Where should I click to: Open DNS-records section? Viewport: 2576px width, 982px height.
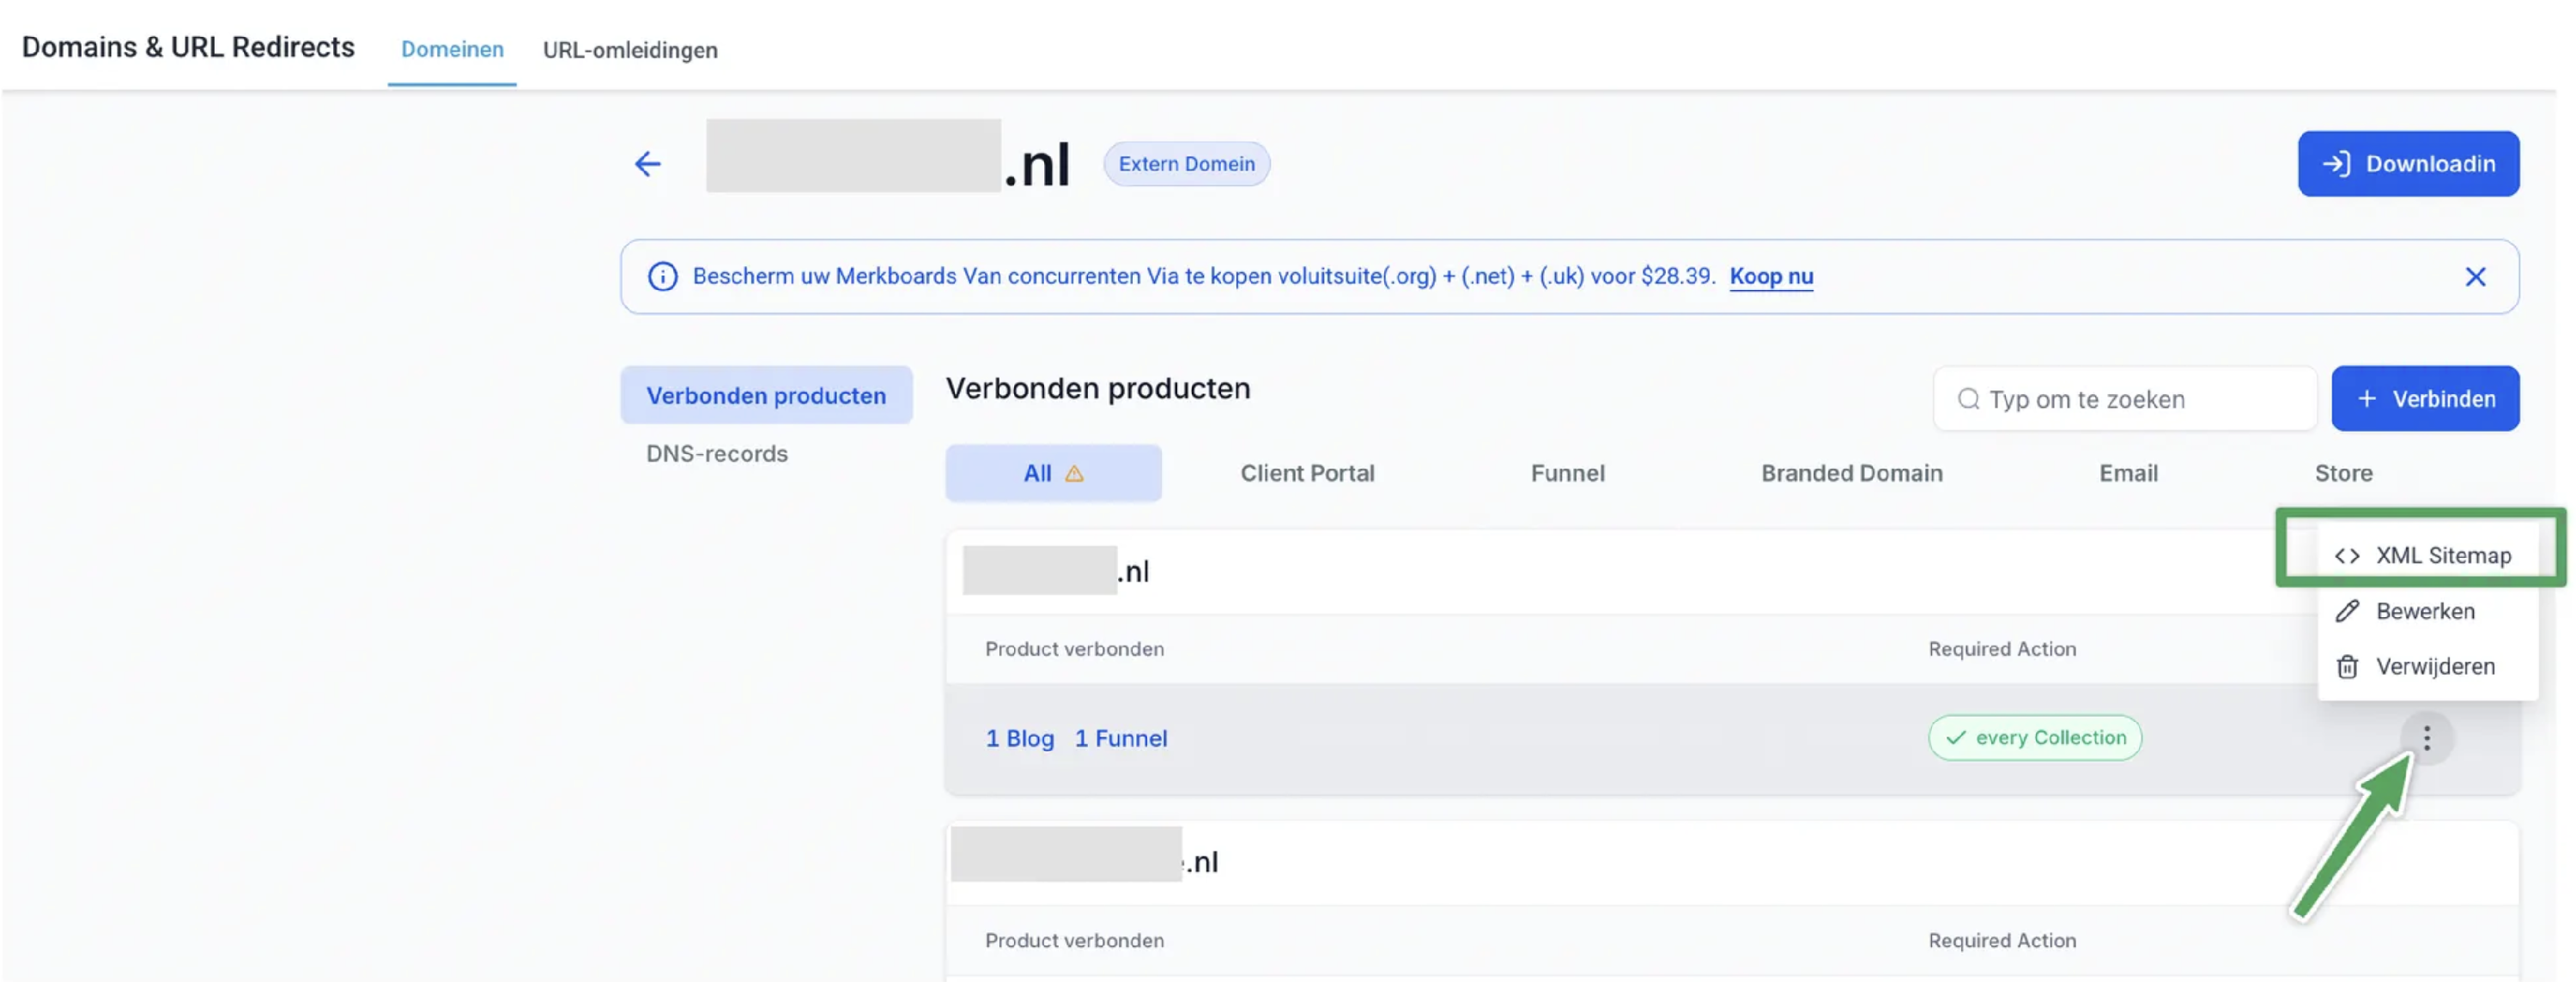(716, 454)
